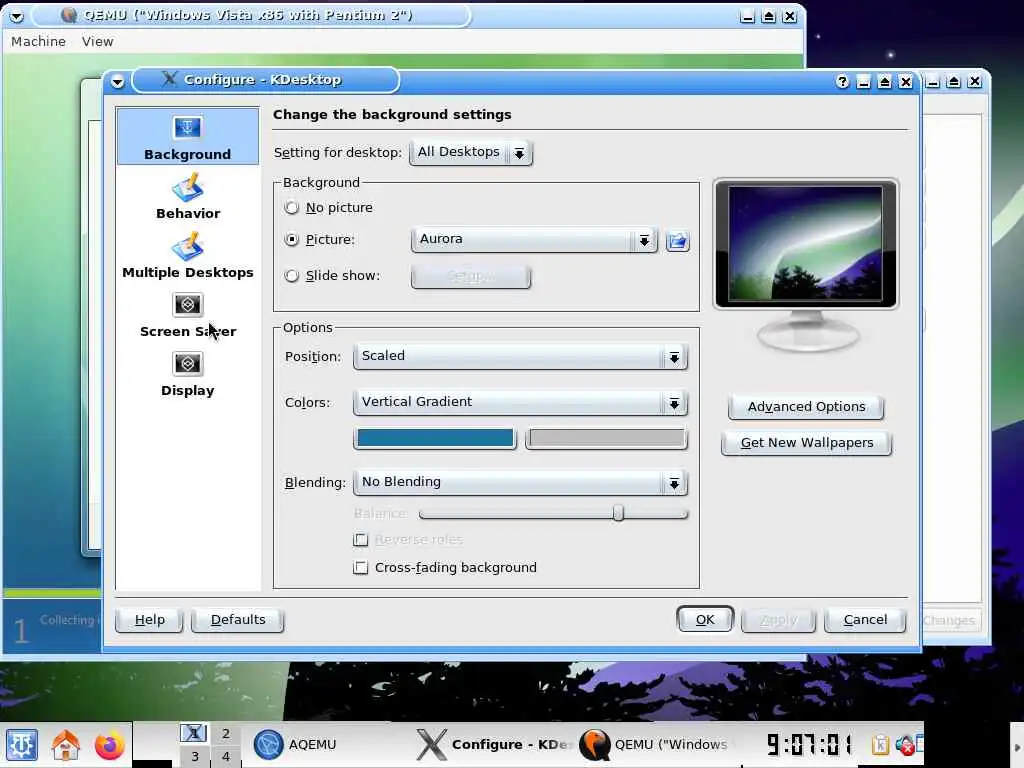Switch to Configure - KDesktop taskbar entry
The height and width of the screenshot is (768, 1024).
click(x=494, y=745)
